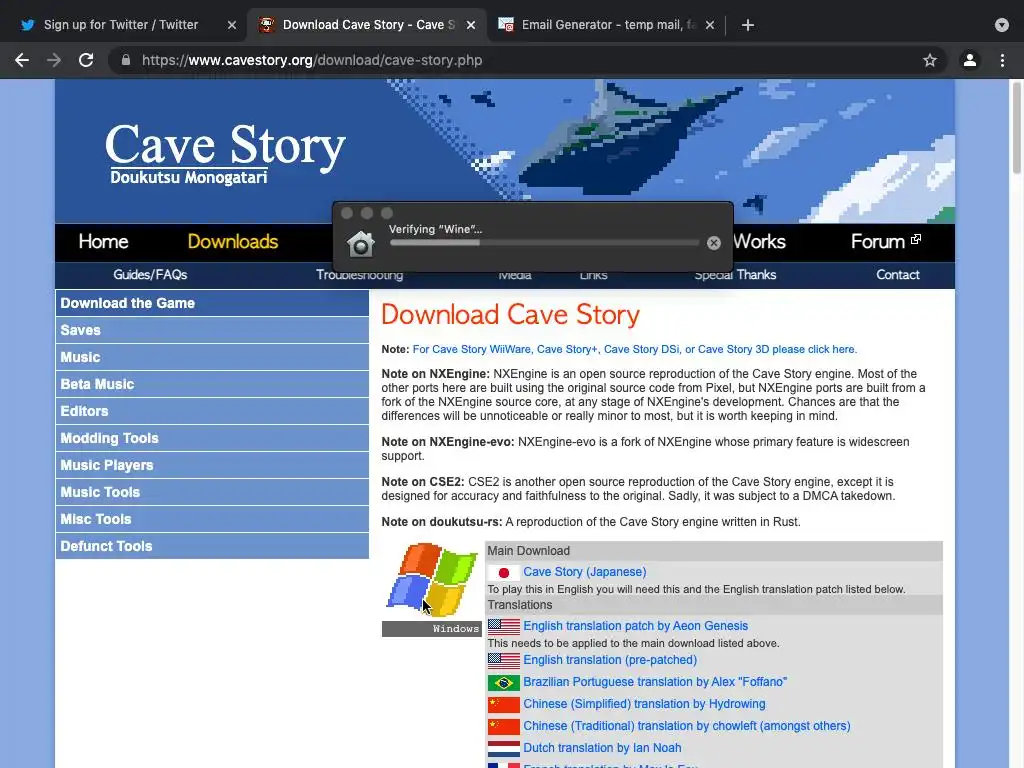The height and width of the screenshot is (768, 1024).
Task: Bookmark this page with the star icon
Action: coord(930,60)
